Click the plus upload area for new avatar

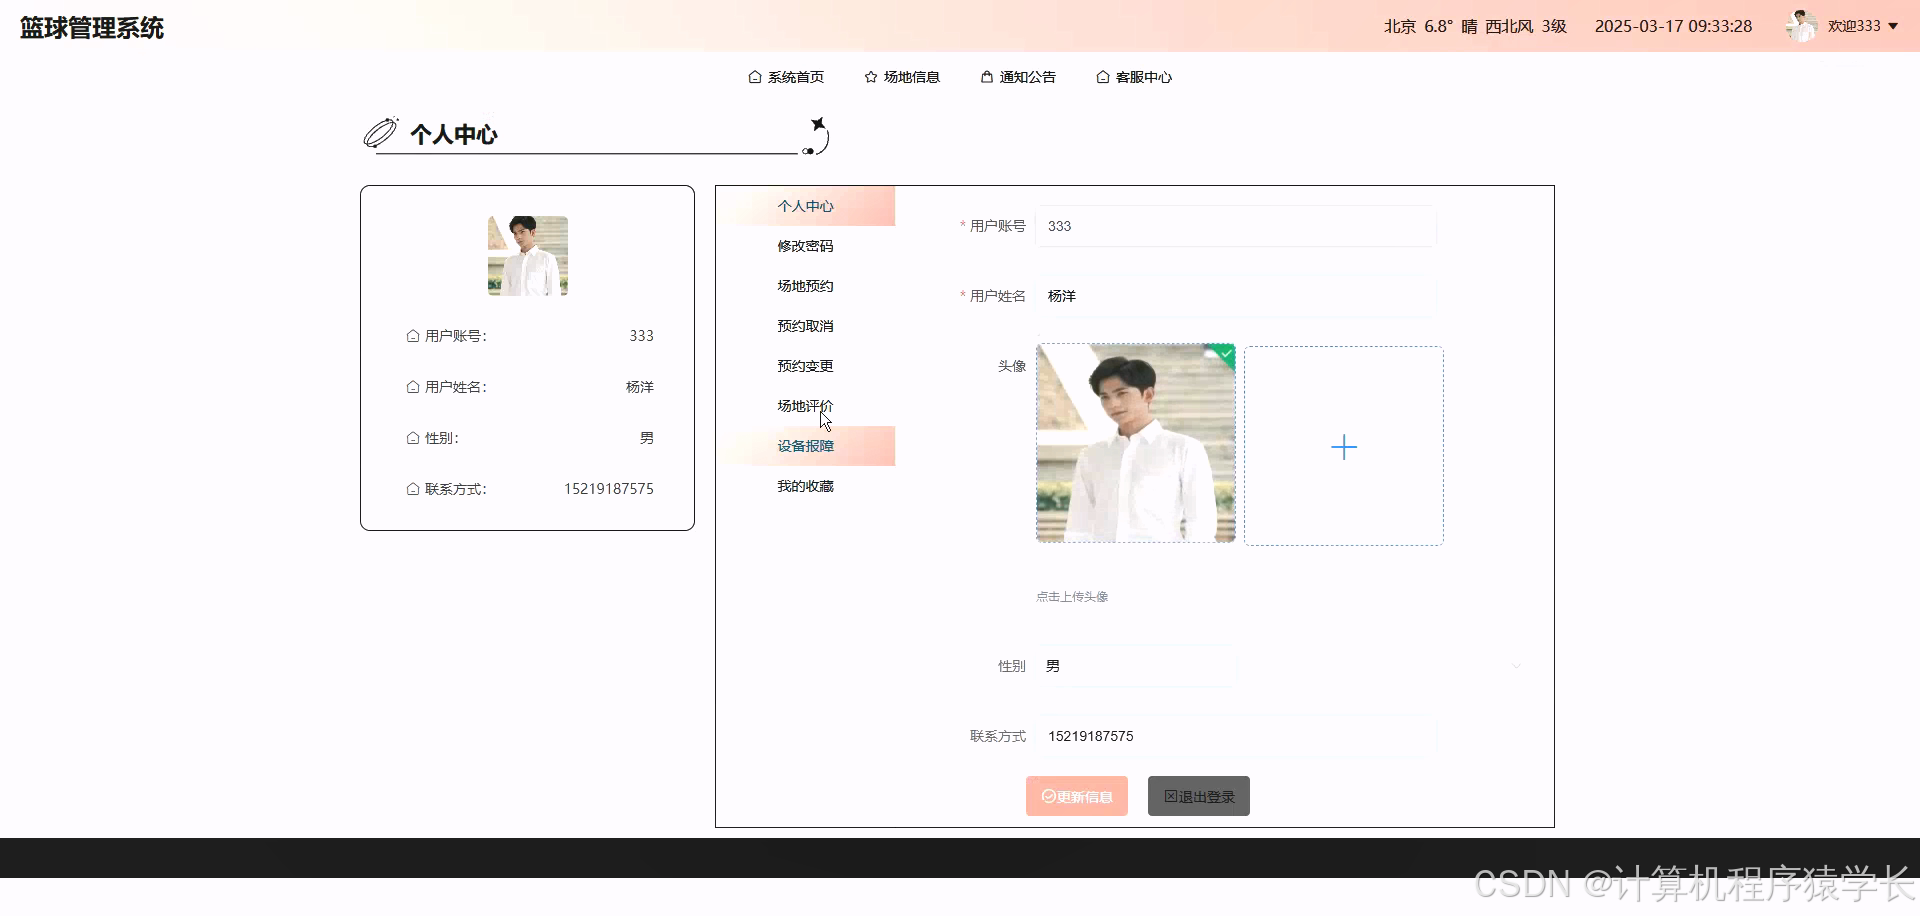(x=1344, y=446)
